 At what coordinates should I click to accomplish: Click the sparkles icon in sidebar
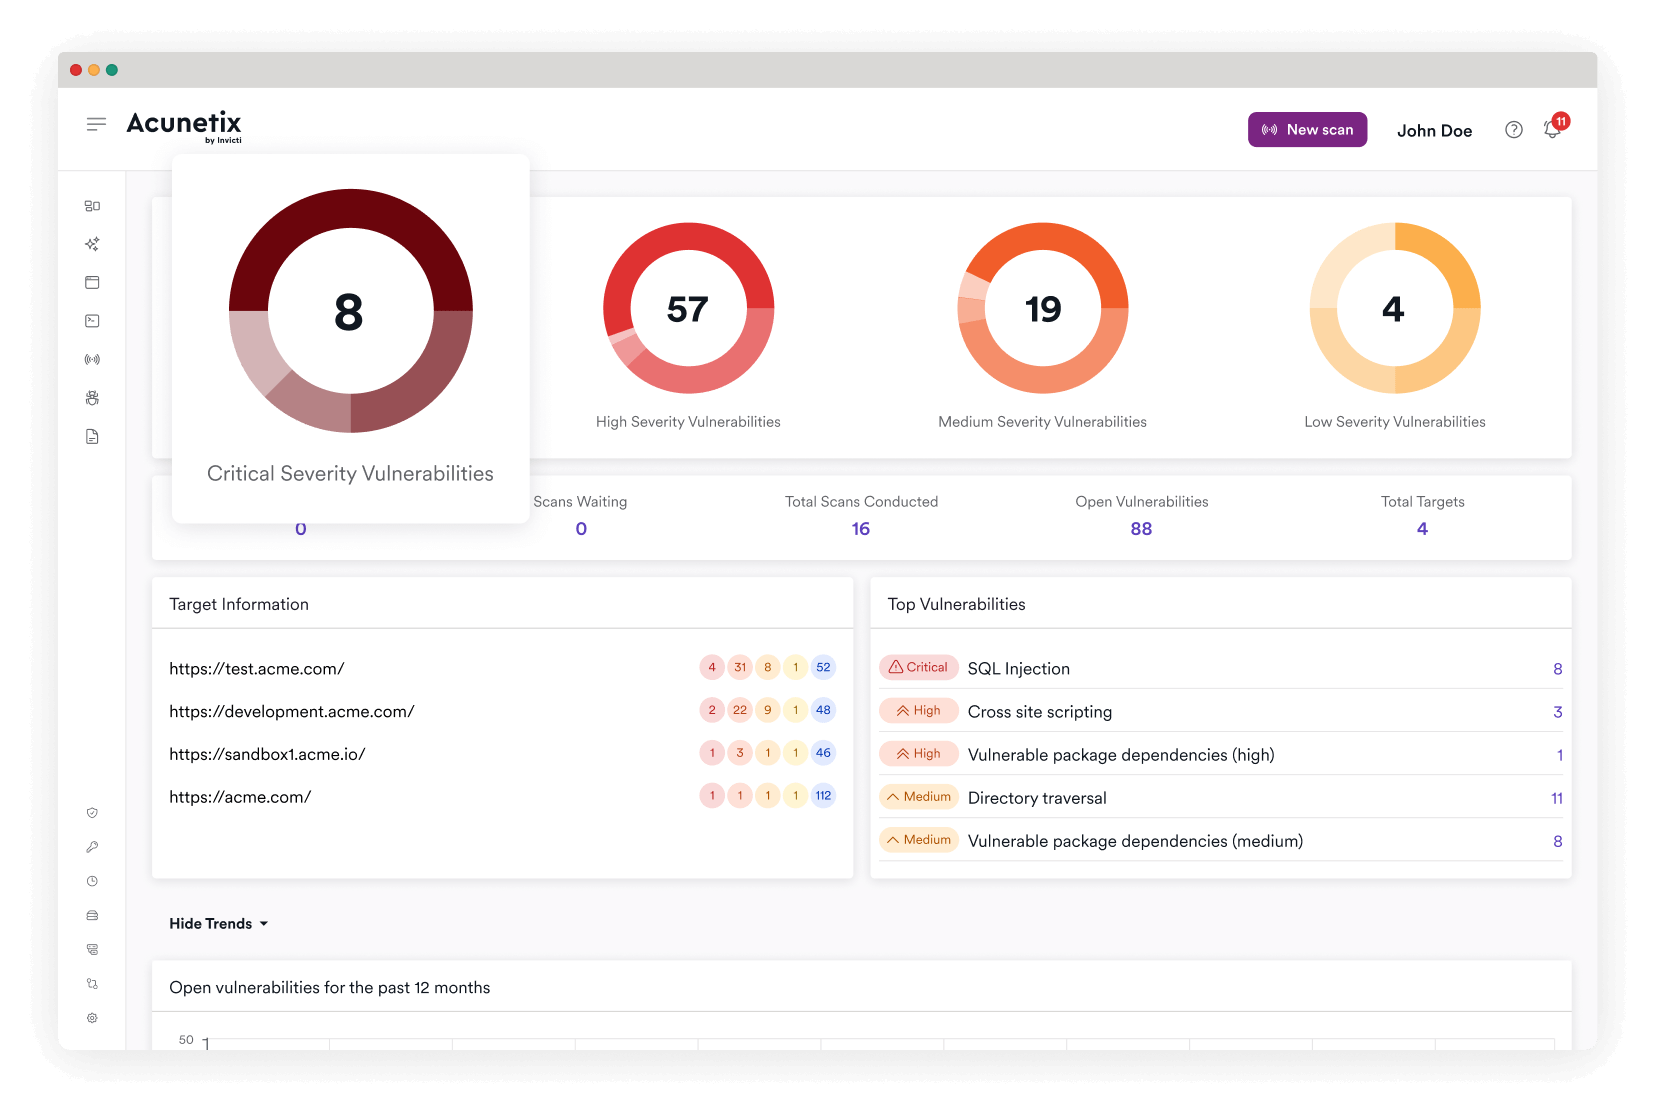click(x=92, y=244)
